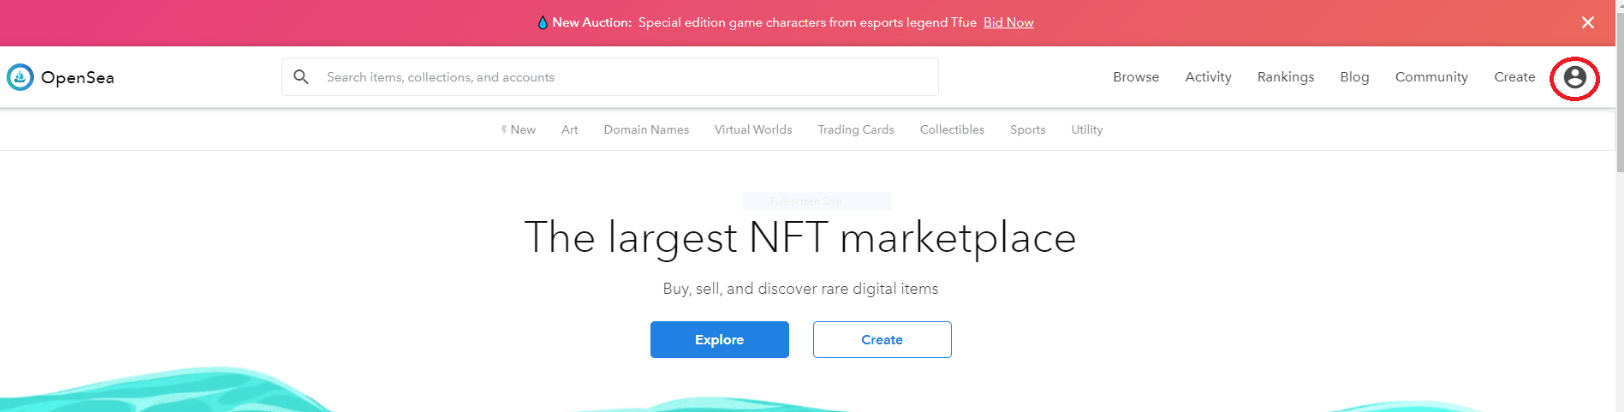Click the OpenSea logo icon
Screen dimensions: 1624x412
coord(20,77)
